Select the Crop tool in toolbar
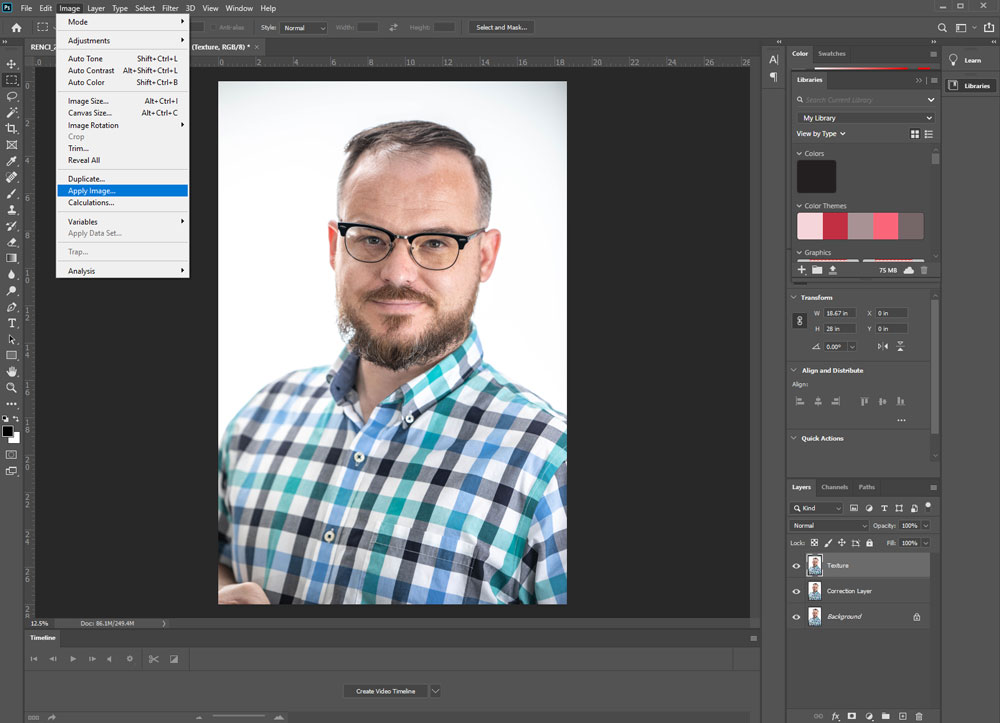 tap(12, 128)
